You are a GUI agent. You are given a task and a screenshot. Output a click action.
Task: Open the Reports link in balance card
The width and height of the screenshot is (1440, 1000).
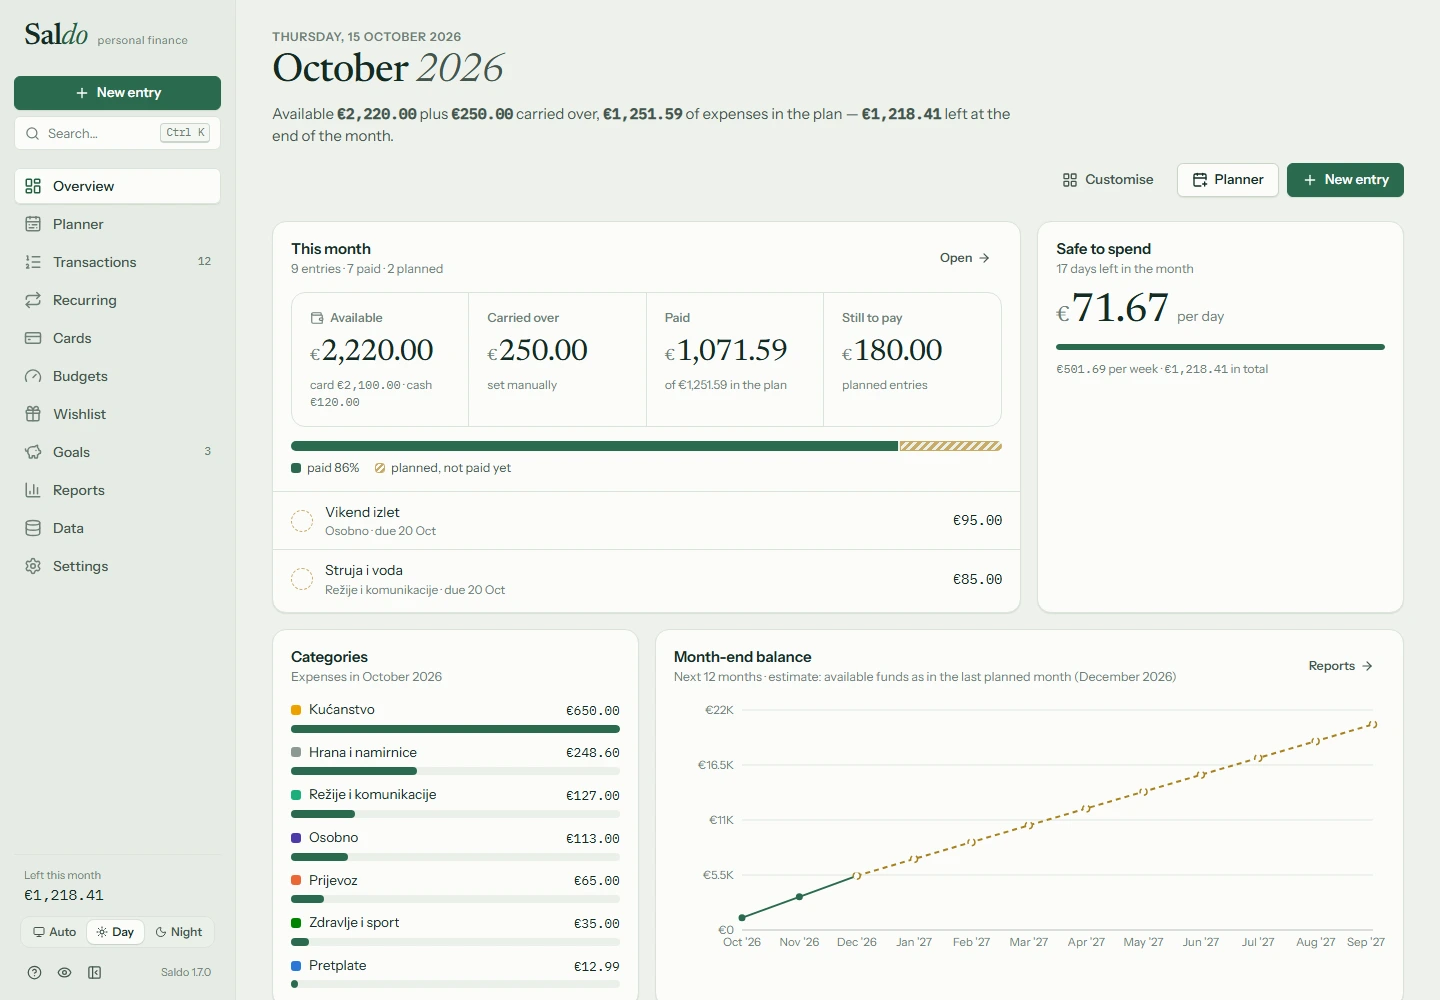tap(1341, 666)
